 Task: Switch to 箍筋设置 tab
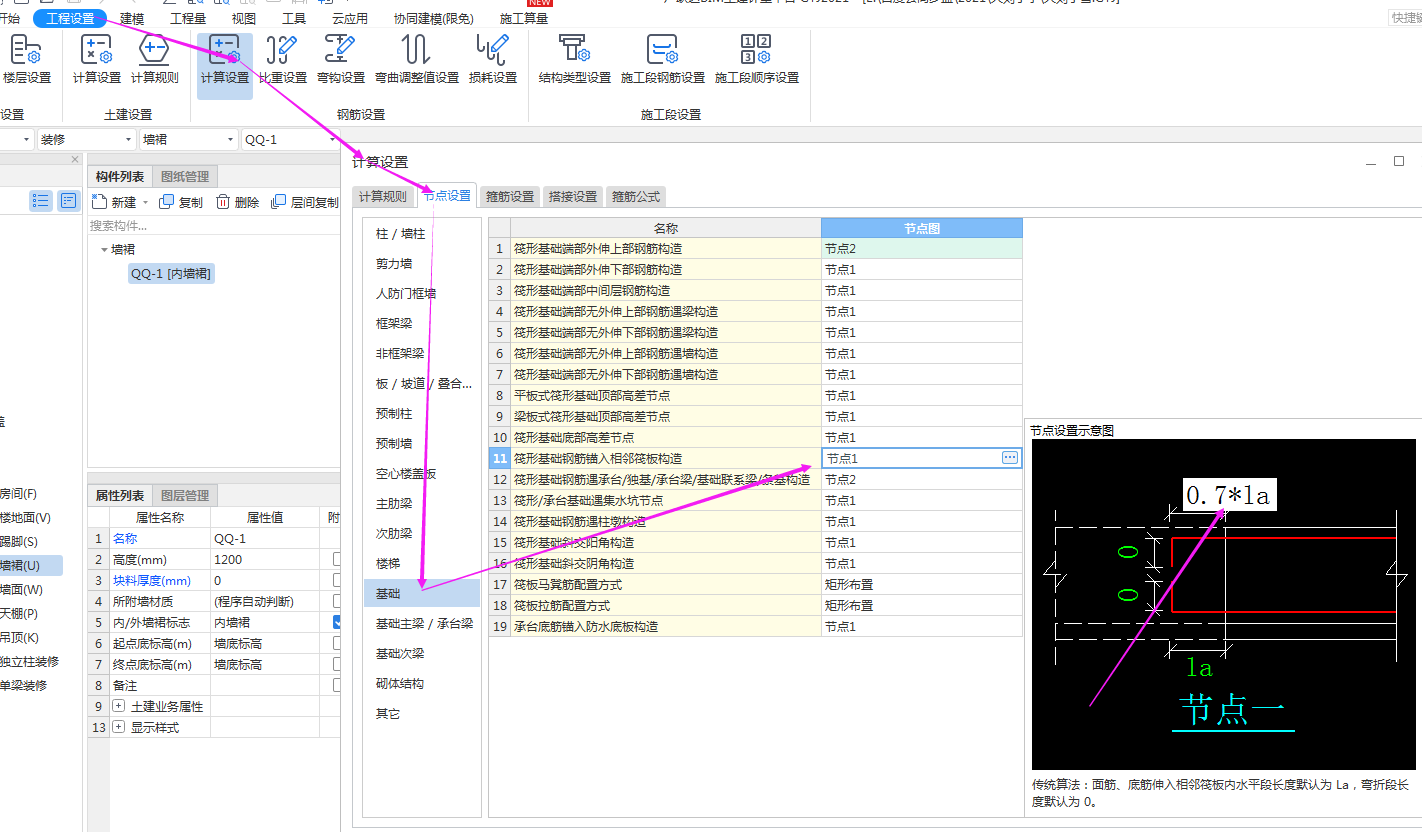pos(510,196)
